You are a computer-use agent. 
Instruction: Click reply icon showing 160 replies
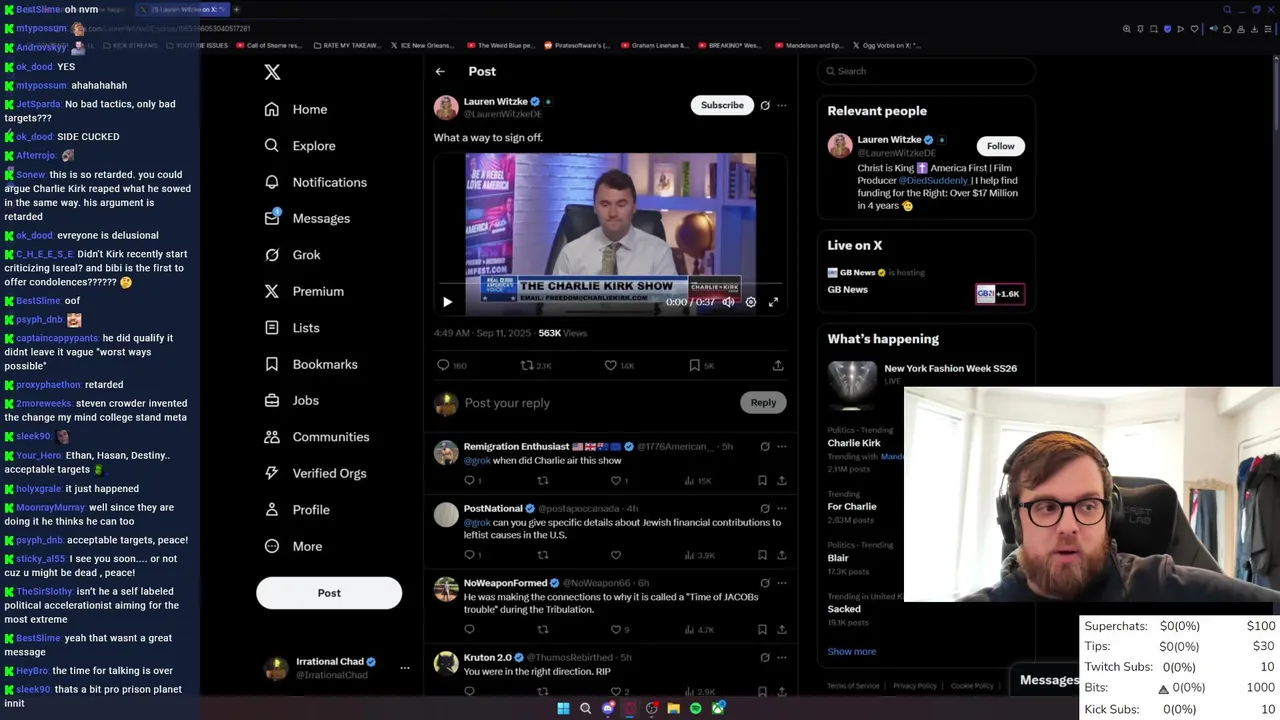(452, 365)
